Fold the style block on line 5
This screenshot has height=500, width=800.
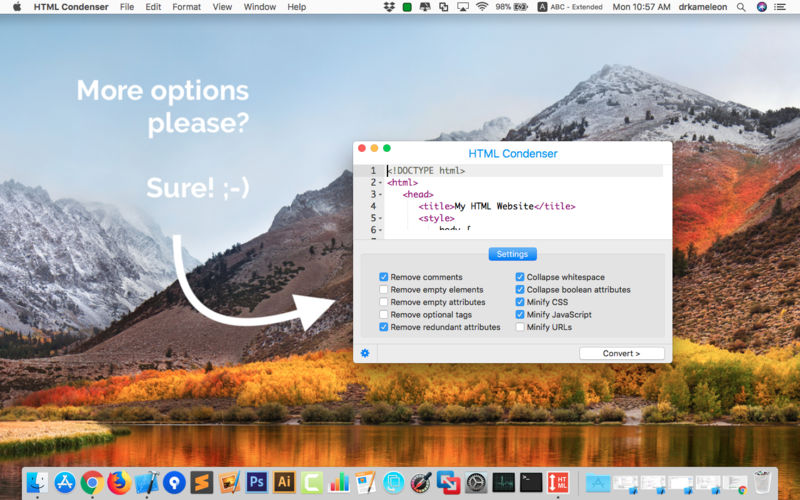coord(380,218)
